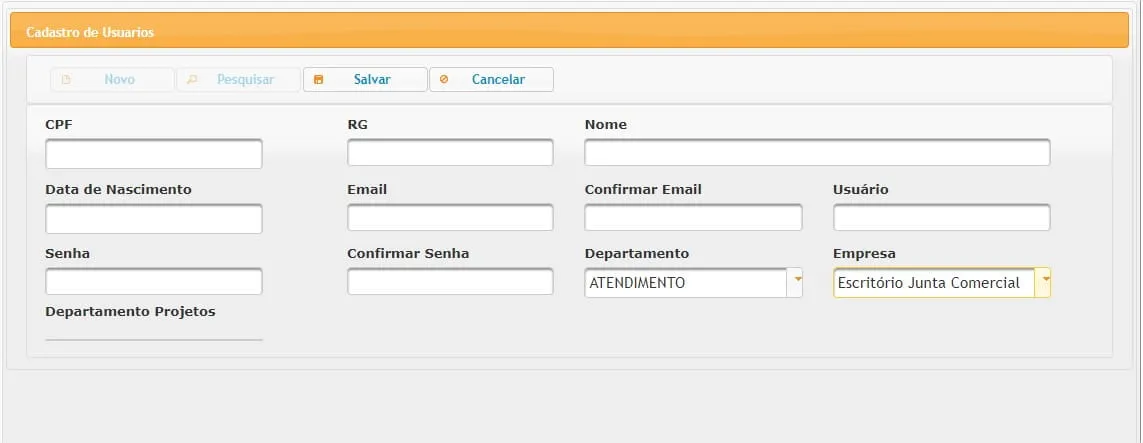
Task: Click the Cadastro de Usuarios panel header
Action: tap(569, 32)
